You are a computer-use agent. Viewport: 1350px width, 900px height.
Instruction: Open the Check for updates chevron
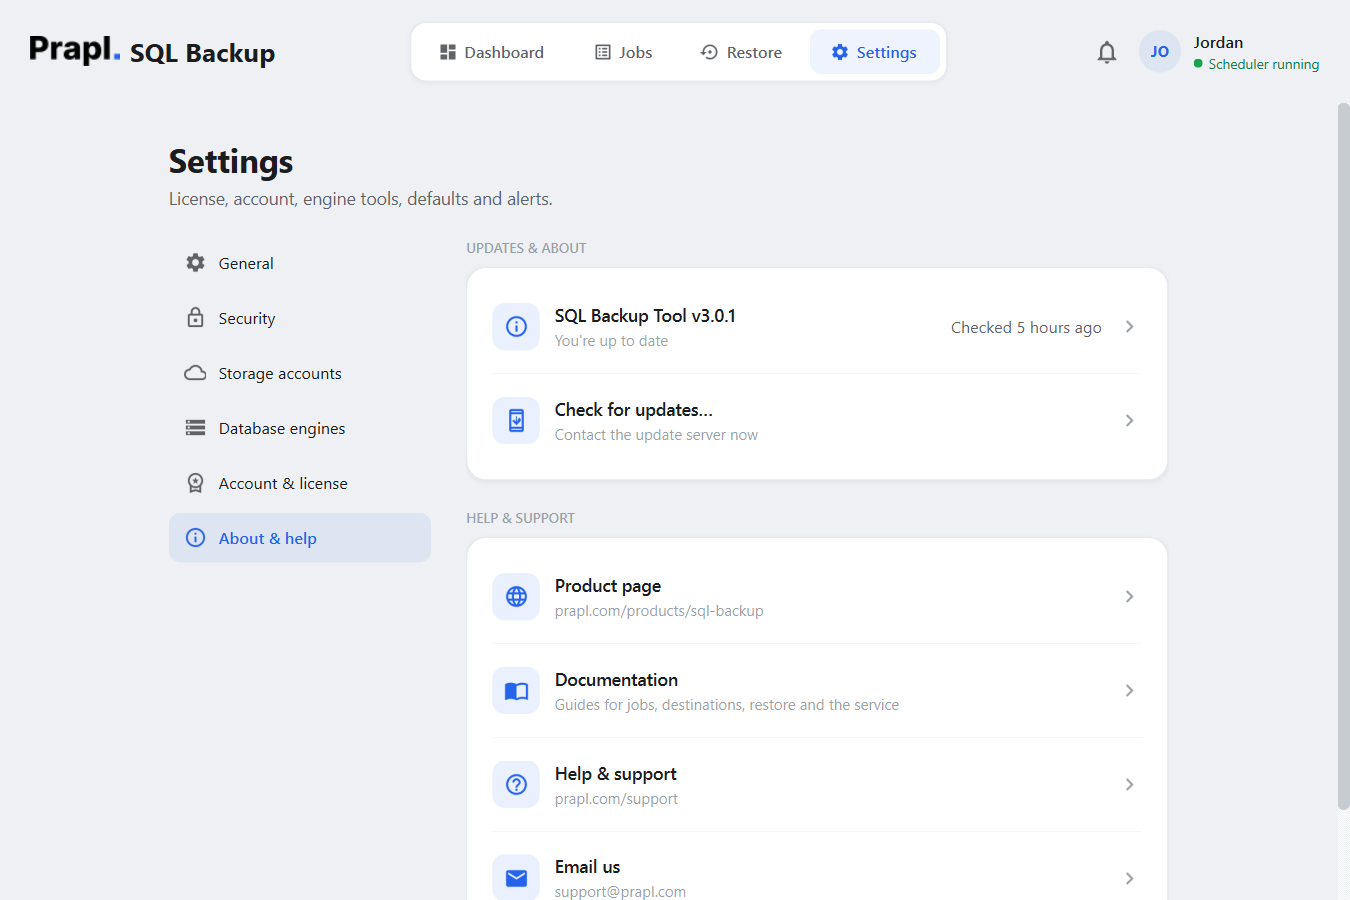pos(1129,420)
